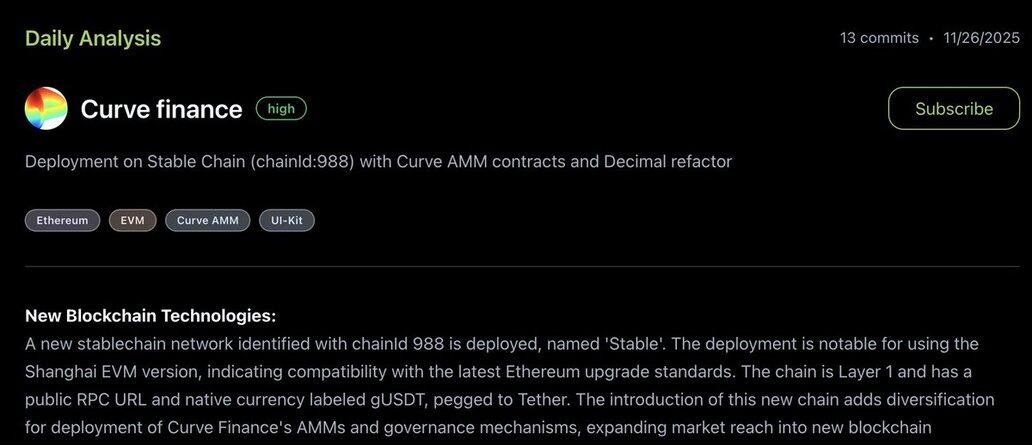Open the Curve finance project title
This screenshot has height=445, width=1032.
[161, 109]
